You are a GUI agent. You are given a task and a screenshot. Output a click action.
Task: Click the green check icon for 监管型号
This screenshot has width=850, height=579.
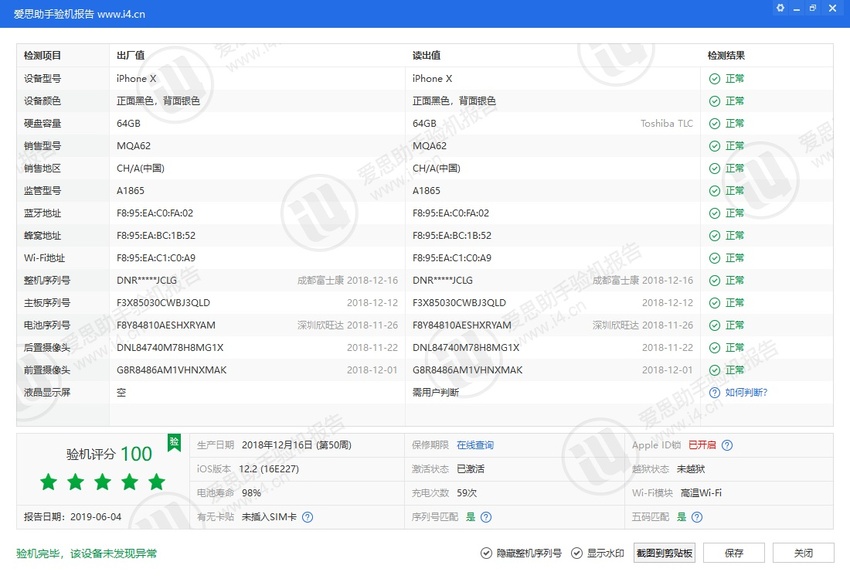coord(714,191)
